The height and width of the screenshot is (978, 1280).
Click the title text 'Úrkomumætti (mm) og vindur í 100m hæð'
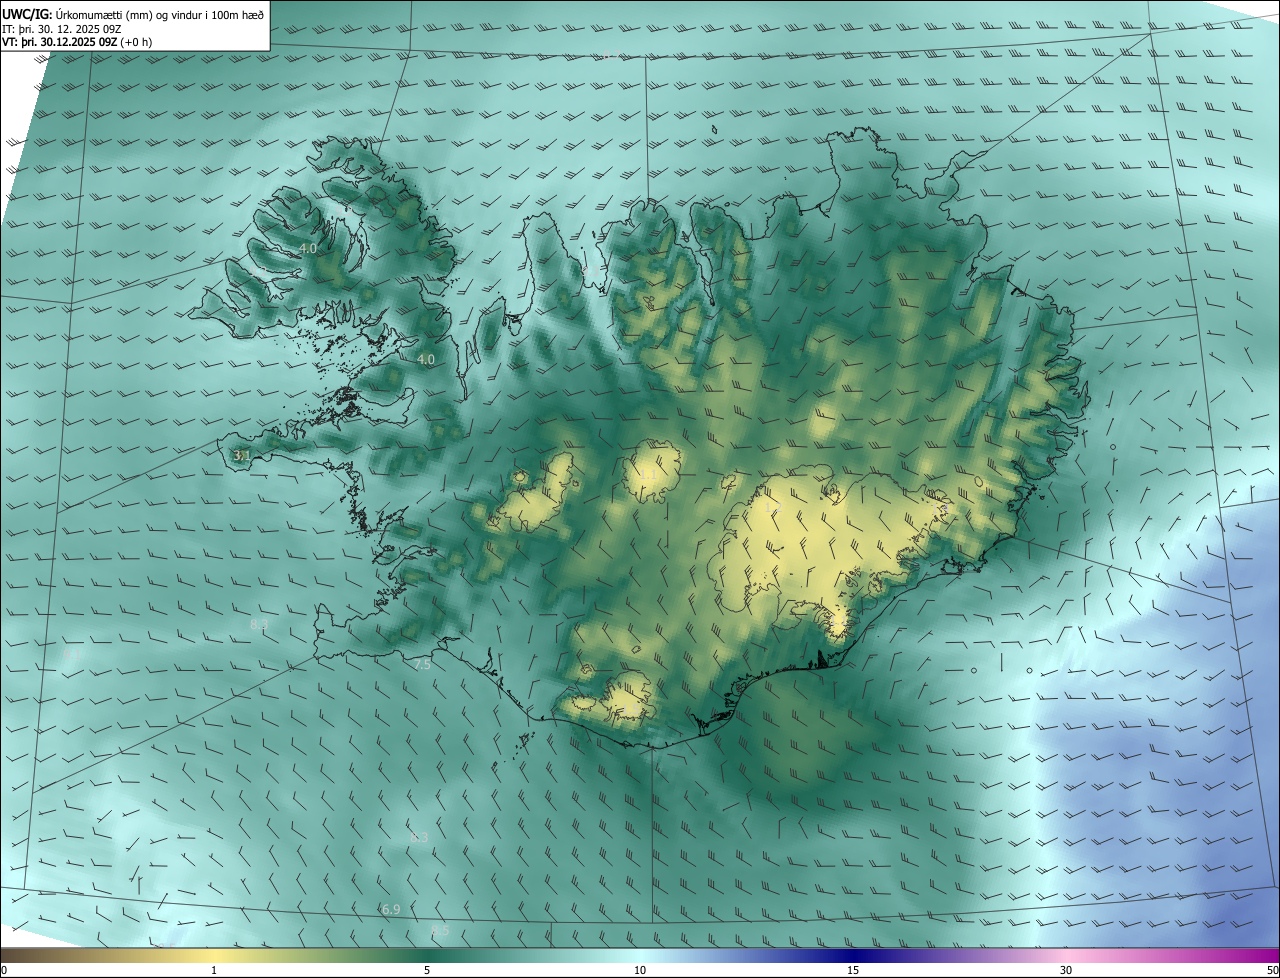point(160,13)
